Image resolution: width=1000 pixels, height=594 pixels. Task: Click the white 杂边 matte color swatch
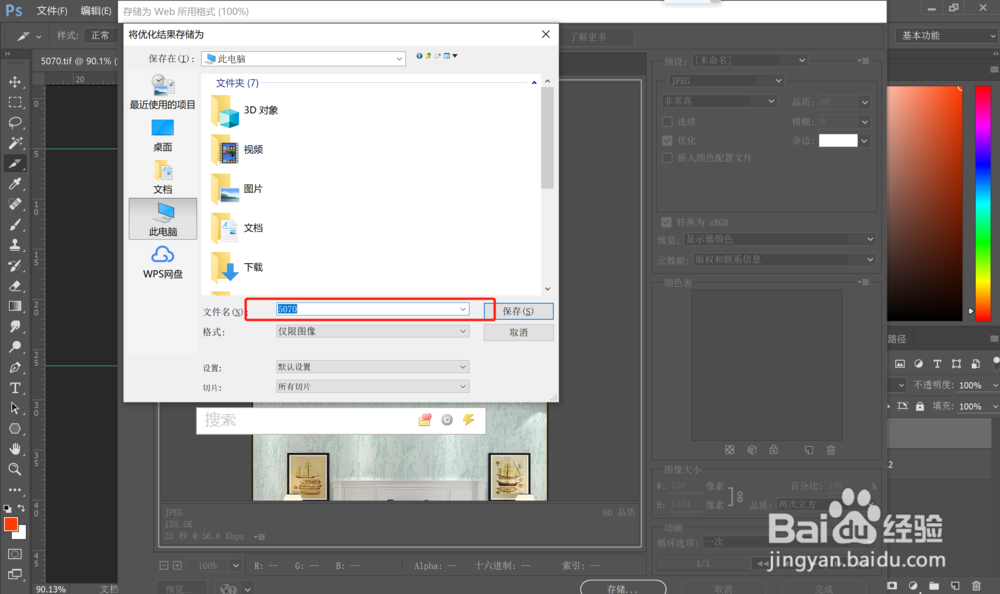click(x=837, y=140)
